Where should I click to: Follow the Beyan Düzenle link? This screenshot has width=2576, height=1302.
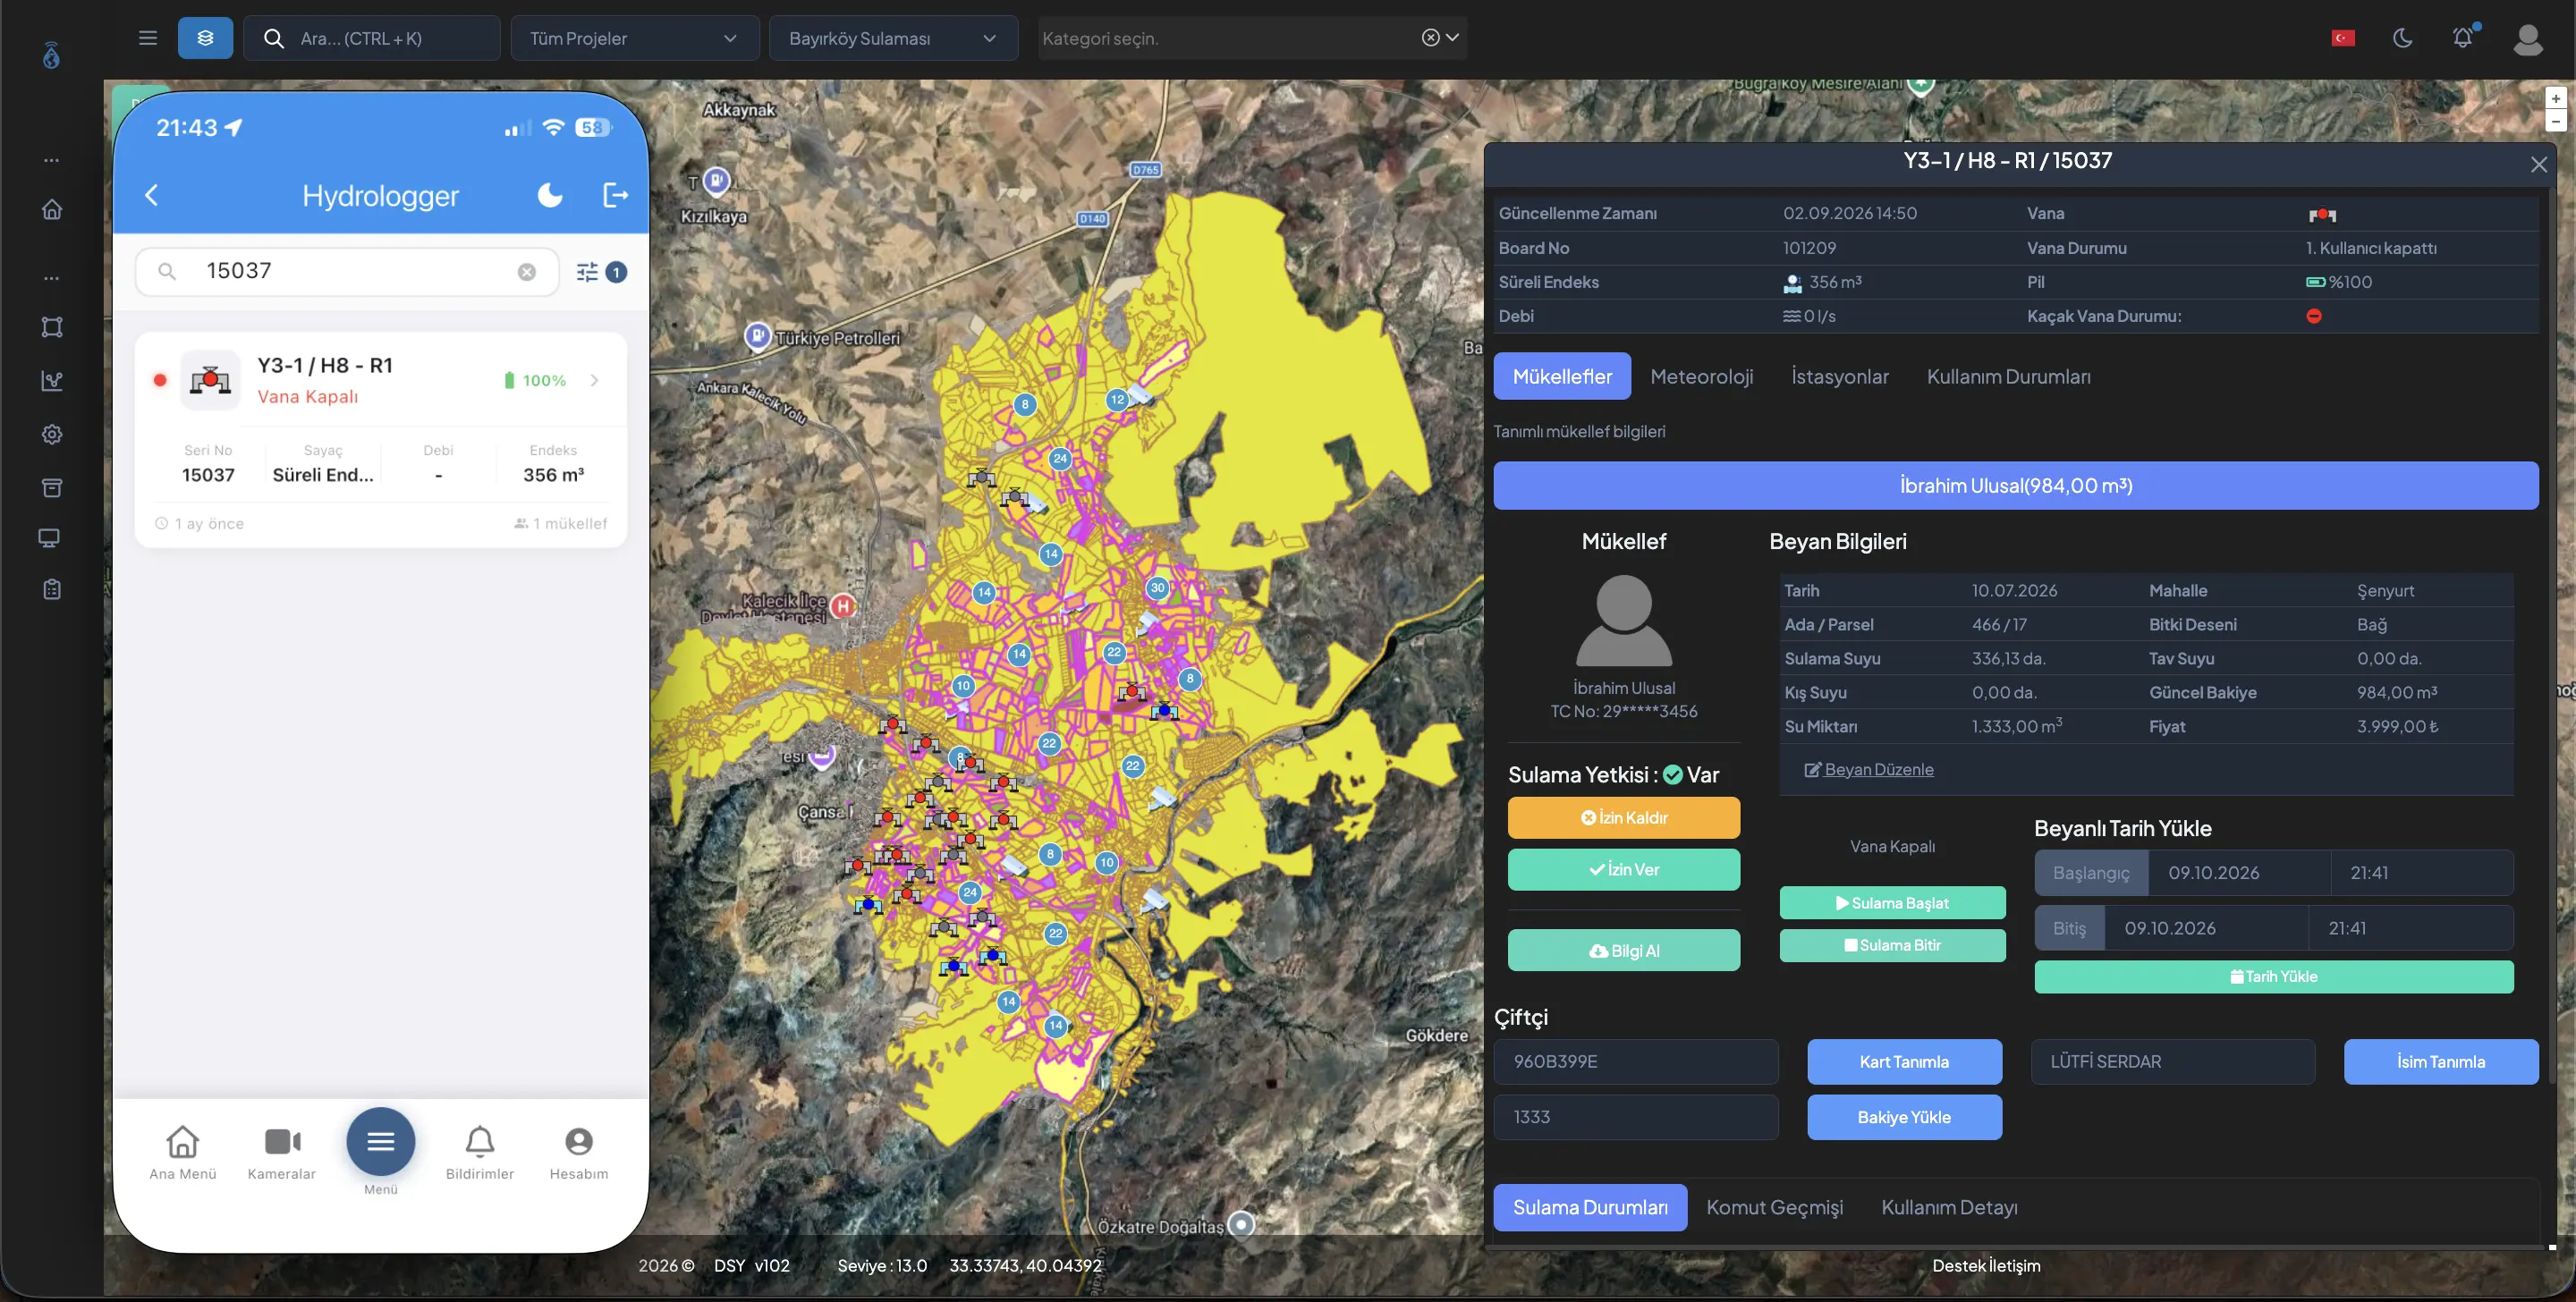[x=1868, y=769]
